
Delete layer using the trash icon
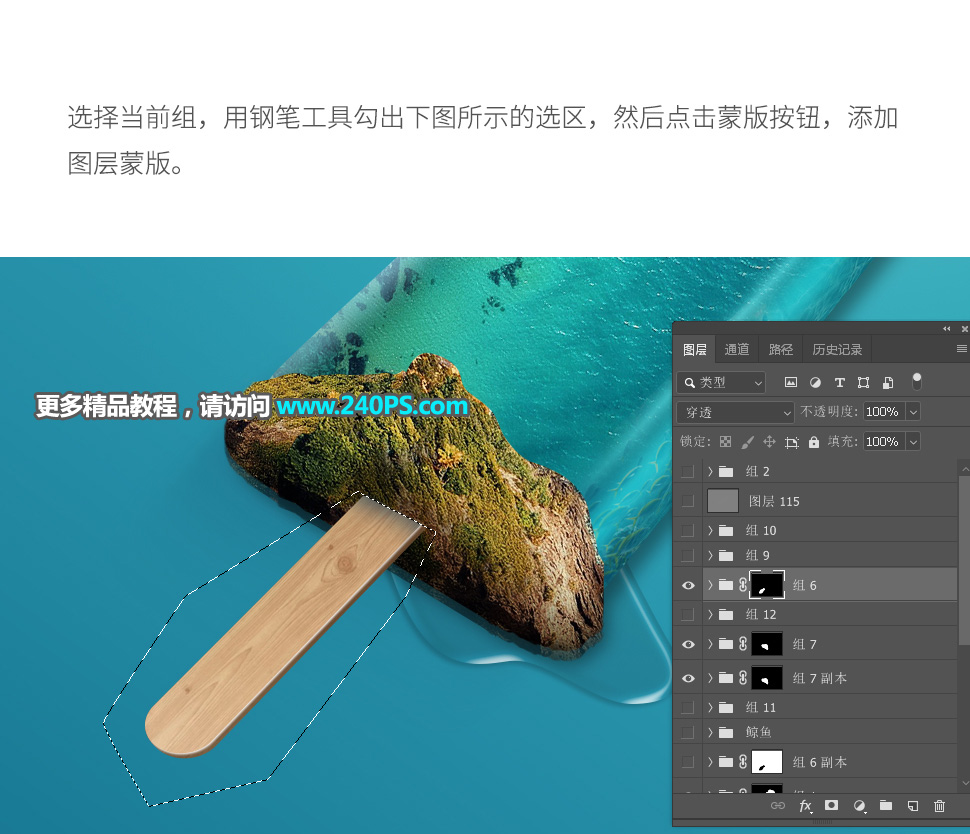pyautogui.click(x=939, y=806)
